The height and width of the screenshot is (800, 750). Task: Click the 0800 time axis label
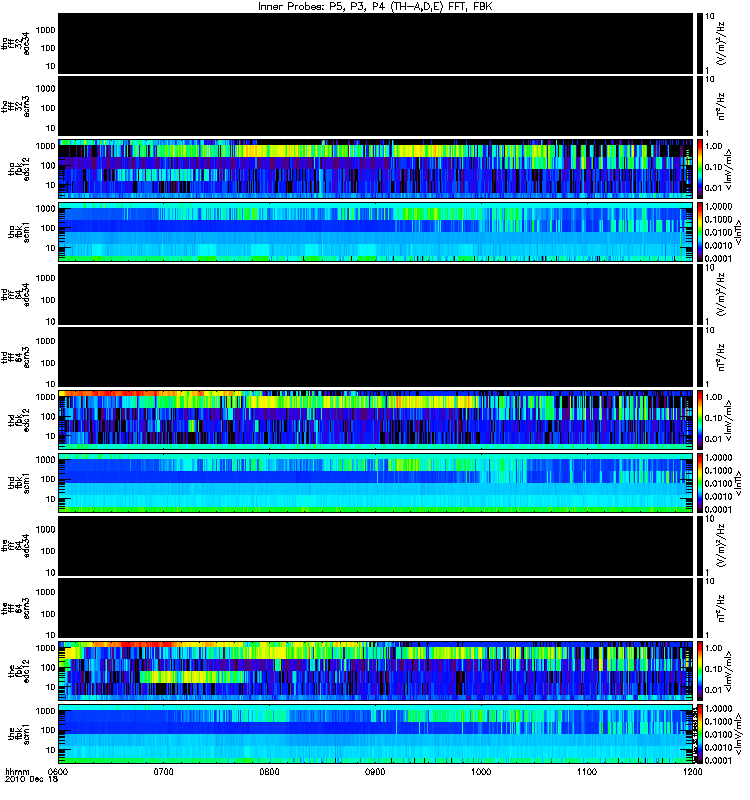[x=269, y=772]
